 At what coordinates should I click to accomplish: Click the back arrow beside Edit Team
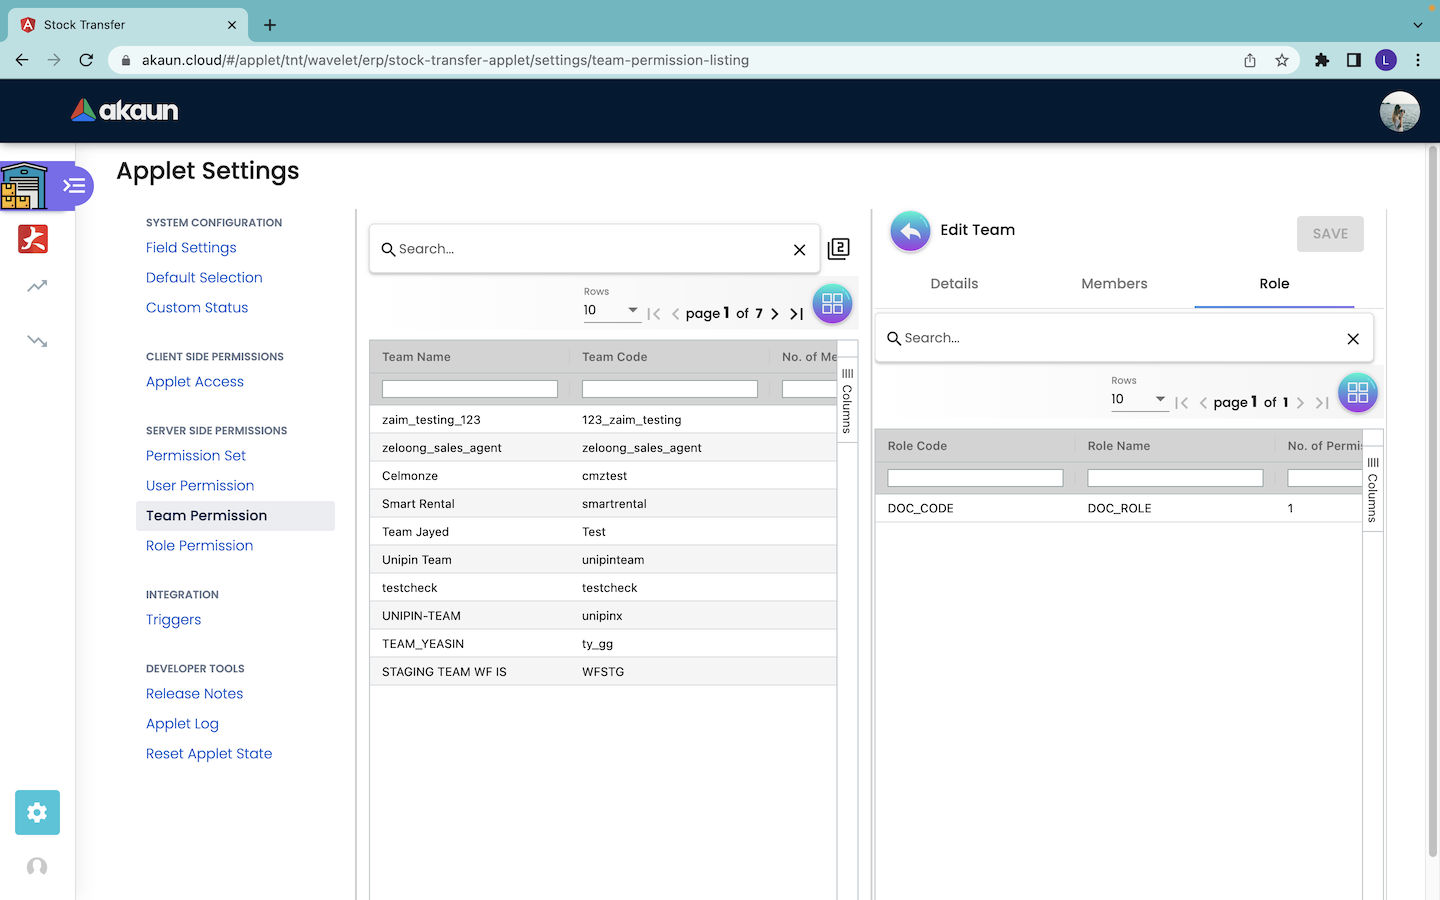click(x=910, y=232)
